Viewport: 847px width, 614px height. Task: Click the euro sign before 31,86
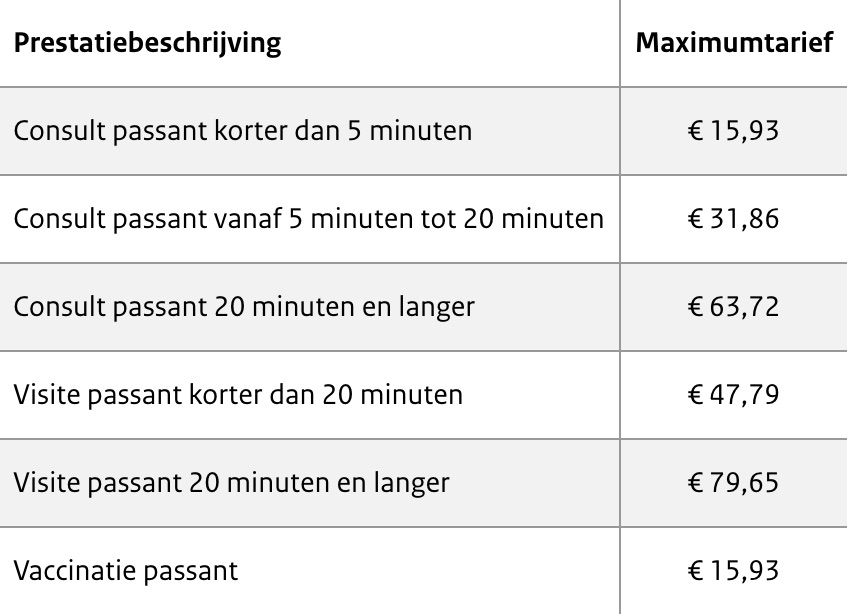696,219
